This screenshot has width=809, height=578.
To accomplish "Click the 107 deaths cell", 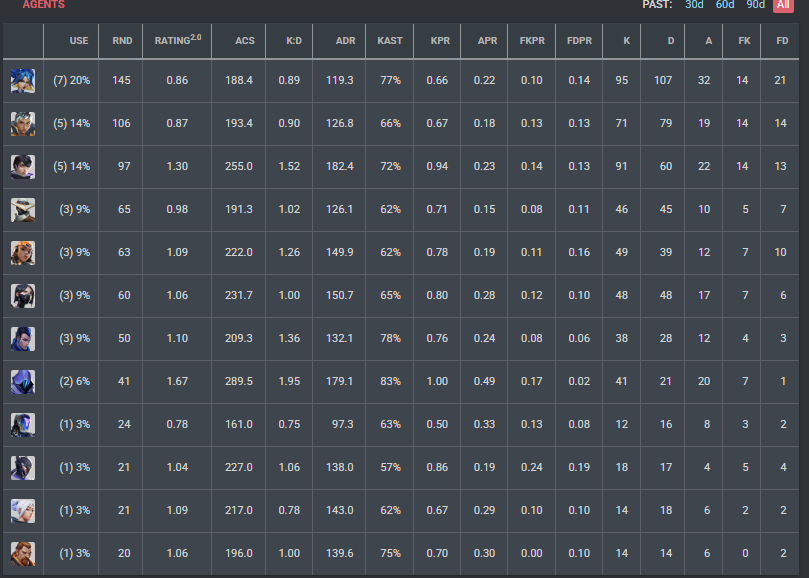I will (663, 80).
